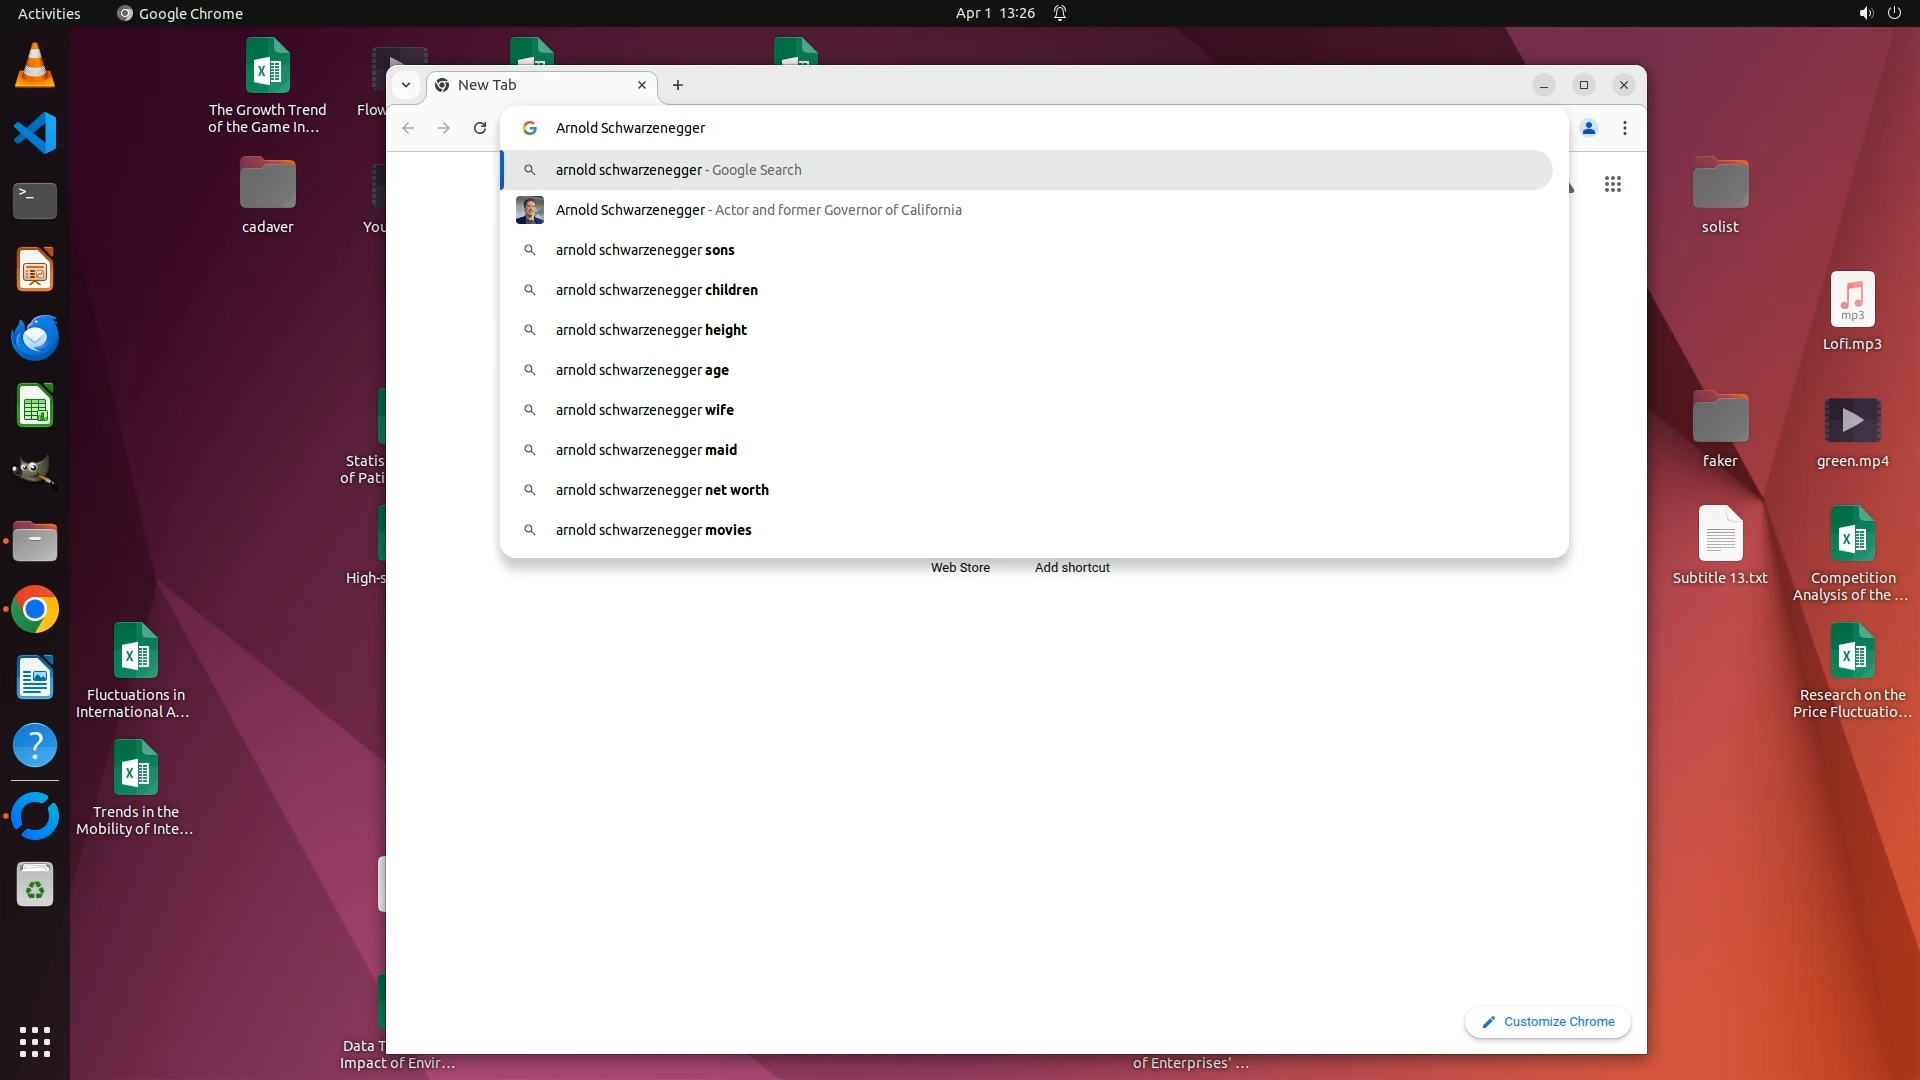Open the Google apps grid icon
This screenshot has height=1080, width=1920.
coord(1612,184)
